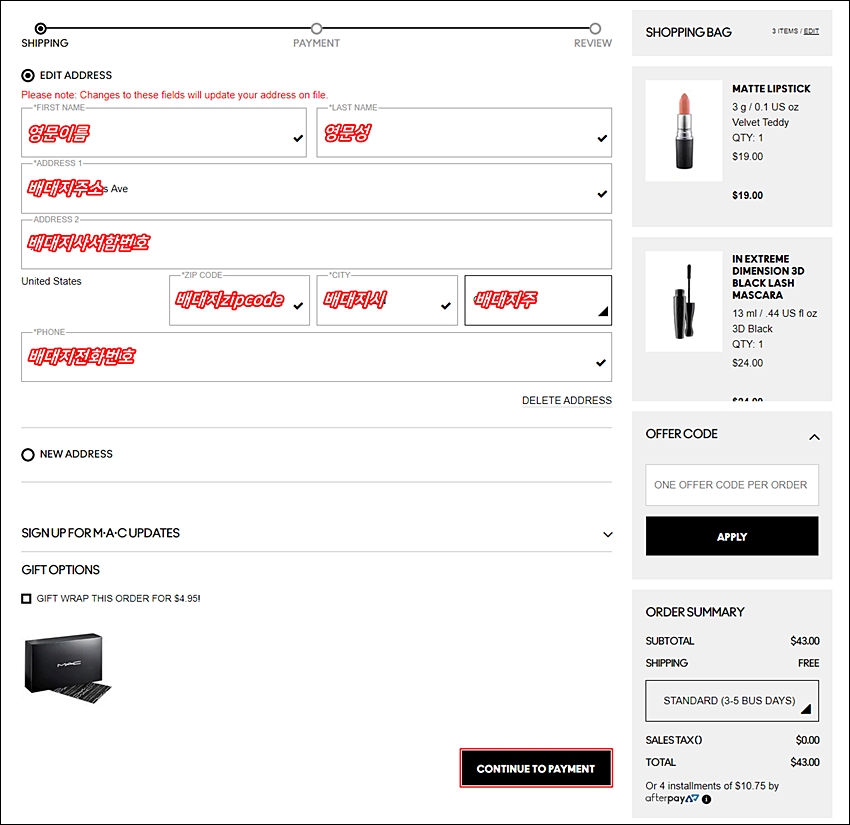The image size is (850, 825).
Task: Click the Afterpay info icon
Action: 706,799
